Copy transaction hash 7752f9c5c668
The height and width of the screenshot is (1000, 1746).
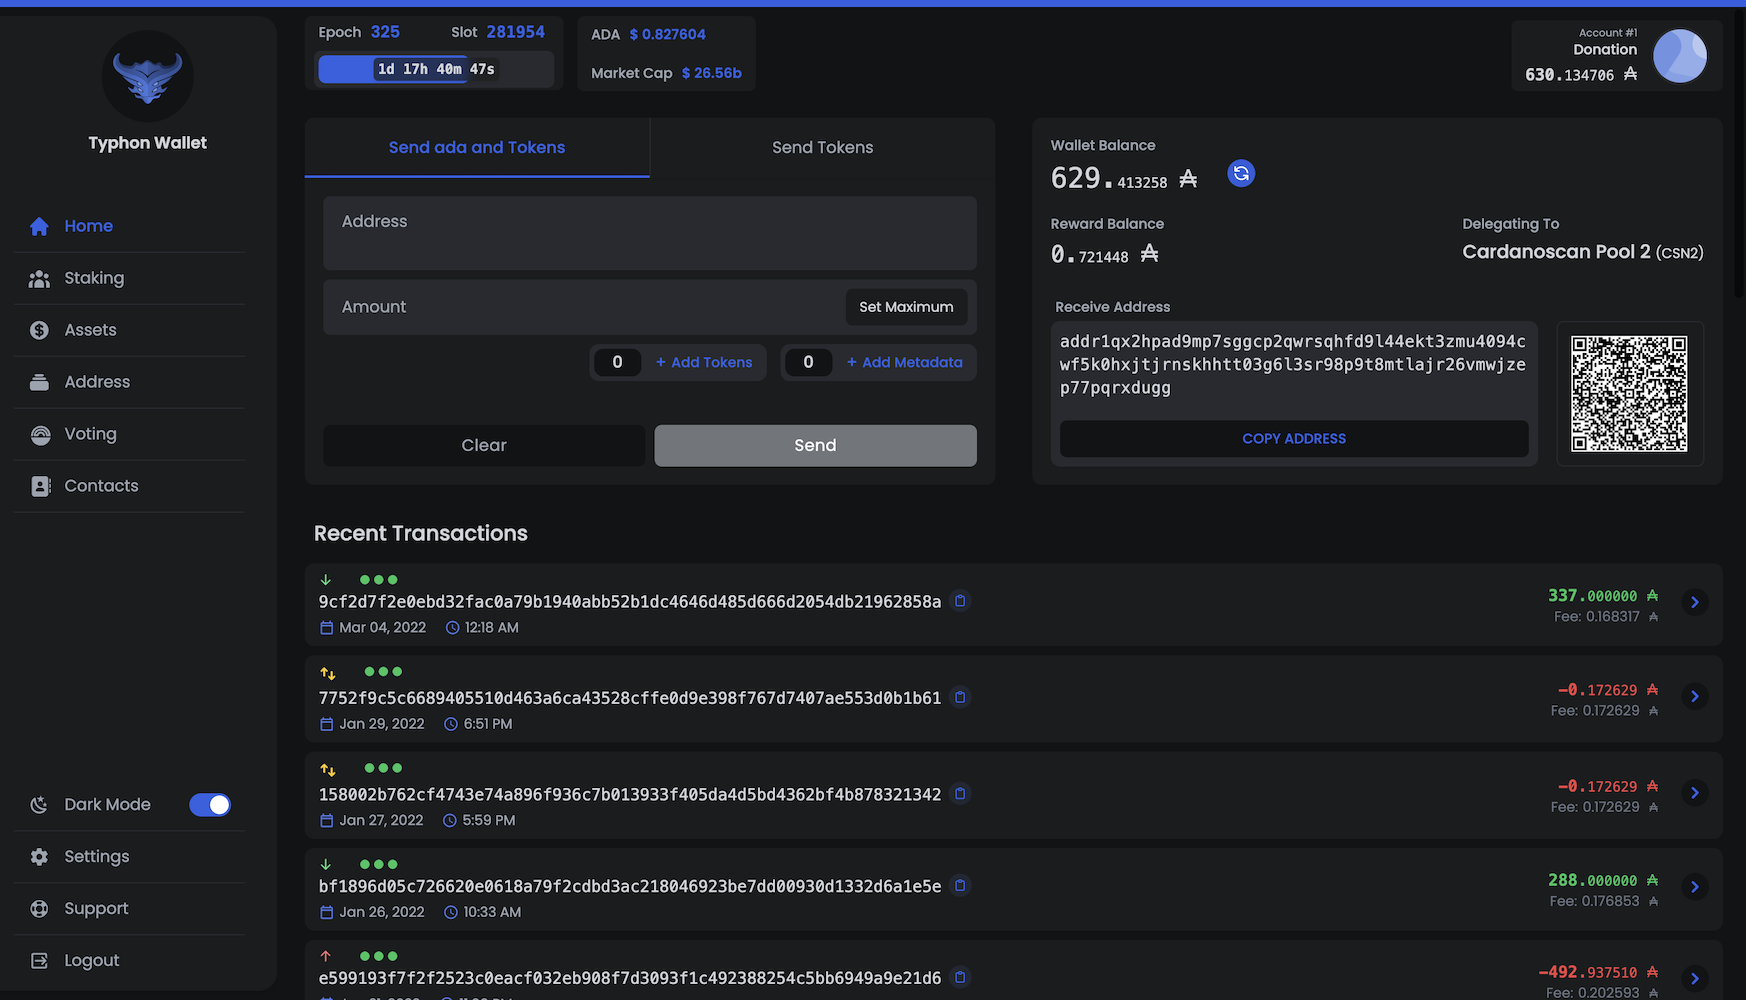(960, 697)
